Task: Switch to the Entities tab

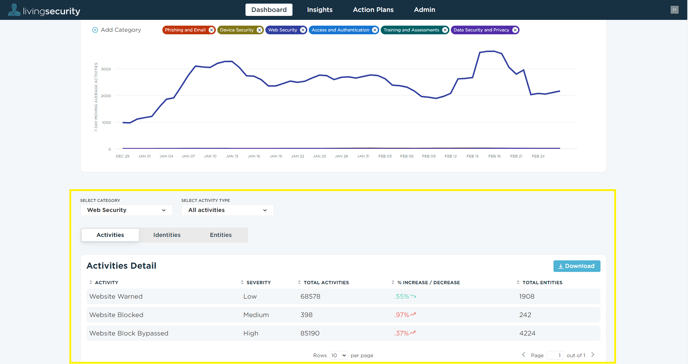Action: tap(221, 235)
